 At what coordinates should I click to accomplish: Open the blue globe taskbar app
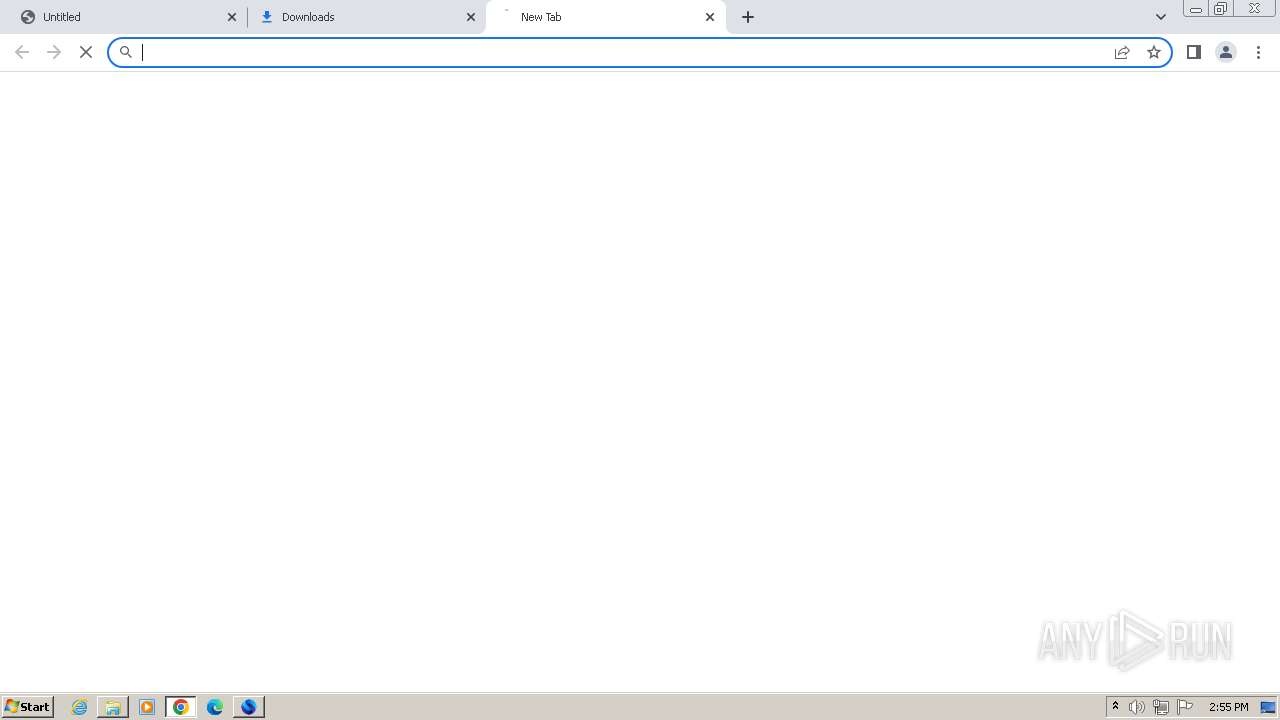click(249, 707)
